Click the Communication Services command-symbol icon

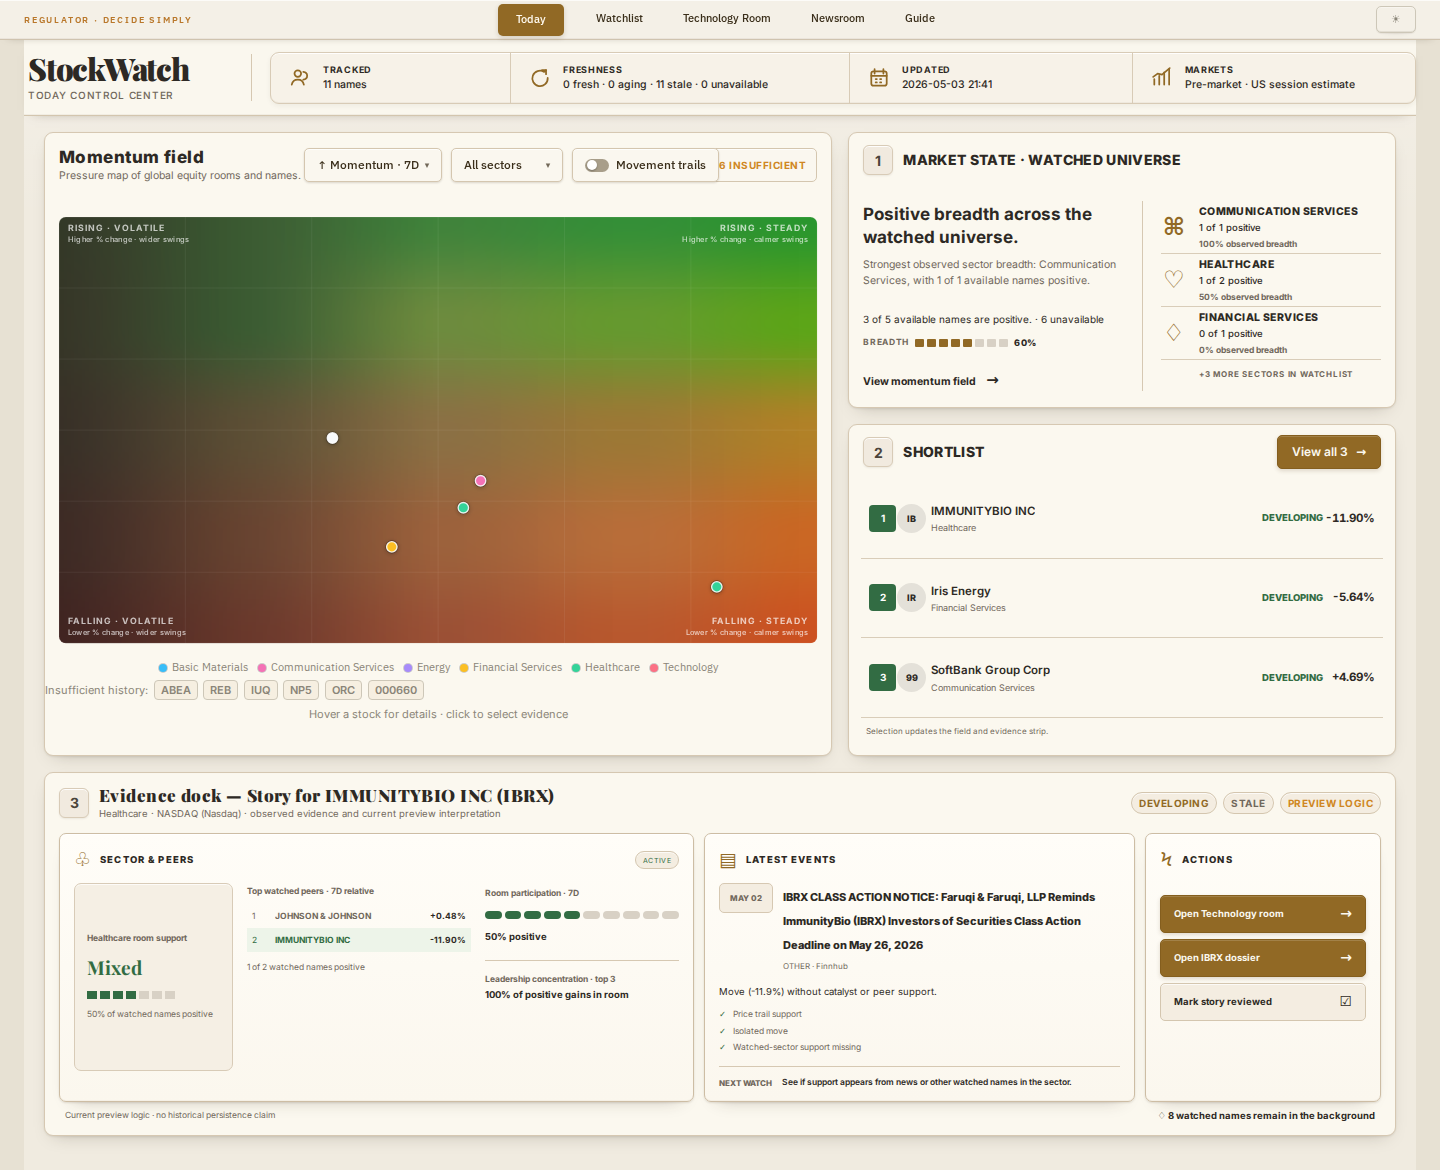point(1174,226)
